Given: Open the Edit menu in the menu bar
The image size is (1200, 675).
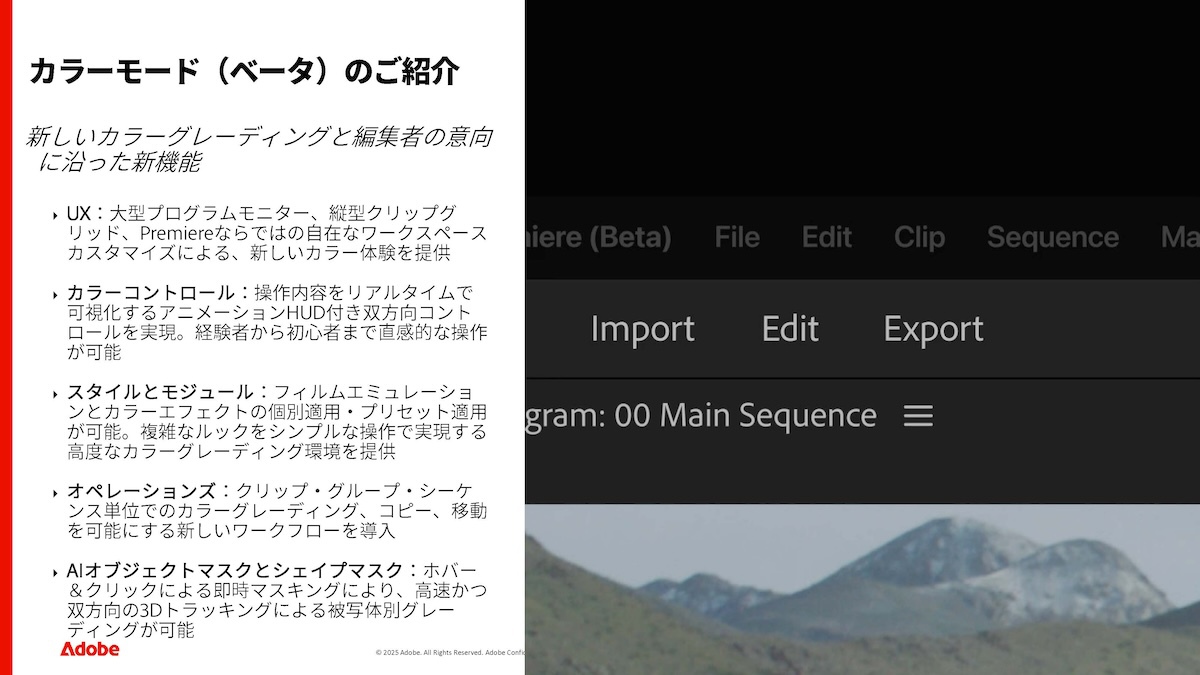Looking at the screenshot, I should (825, 237).
